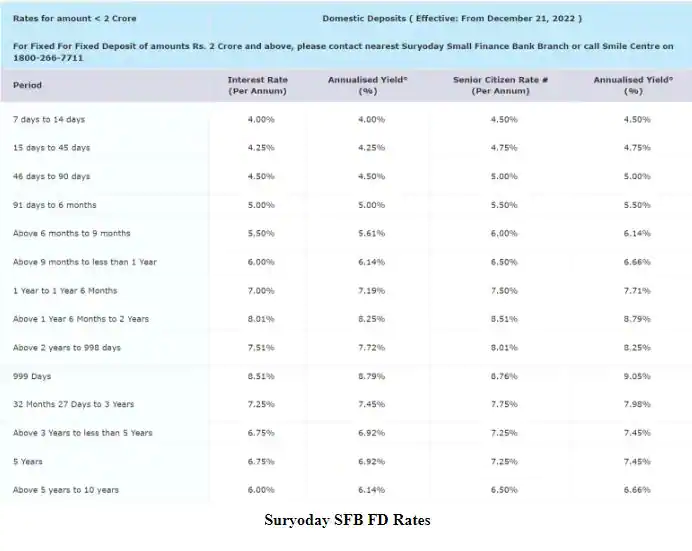Select 'Above 6 months to 9 months' period

click(71, 233)
